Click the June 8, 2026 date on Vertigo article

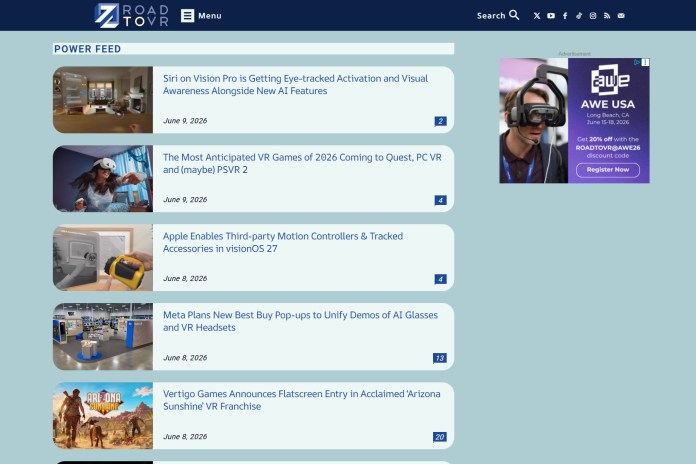185,436
